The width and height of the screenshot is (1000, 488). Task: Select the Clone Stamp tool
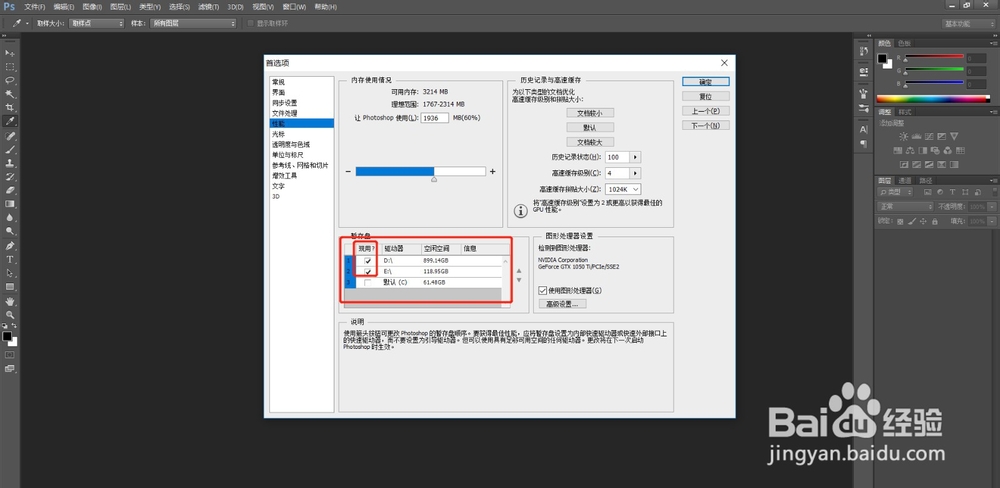10,163
